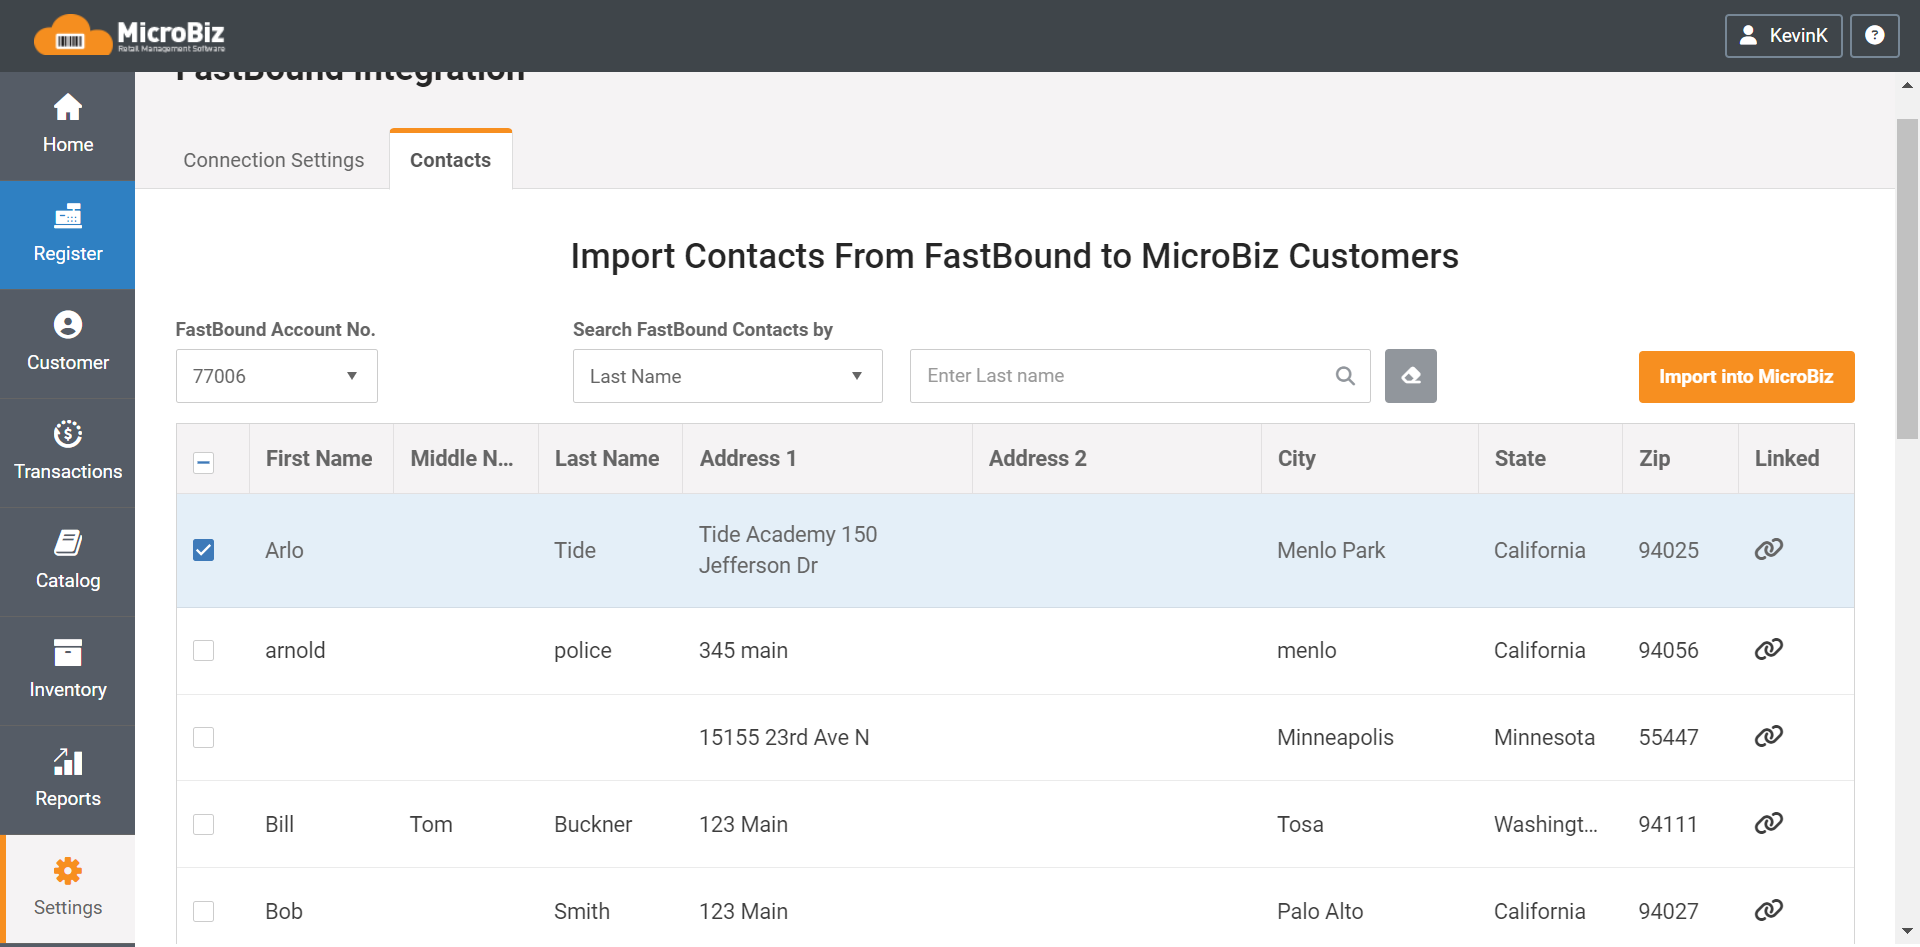Click the Minnesota state cell

(x=1544, y=737)
